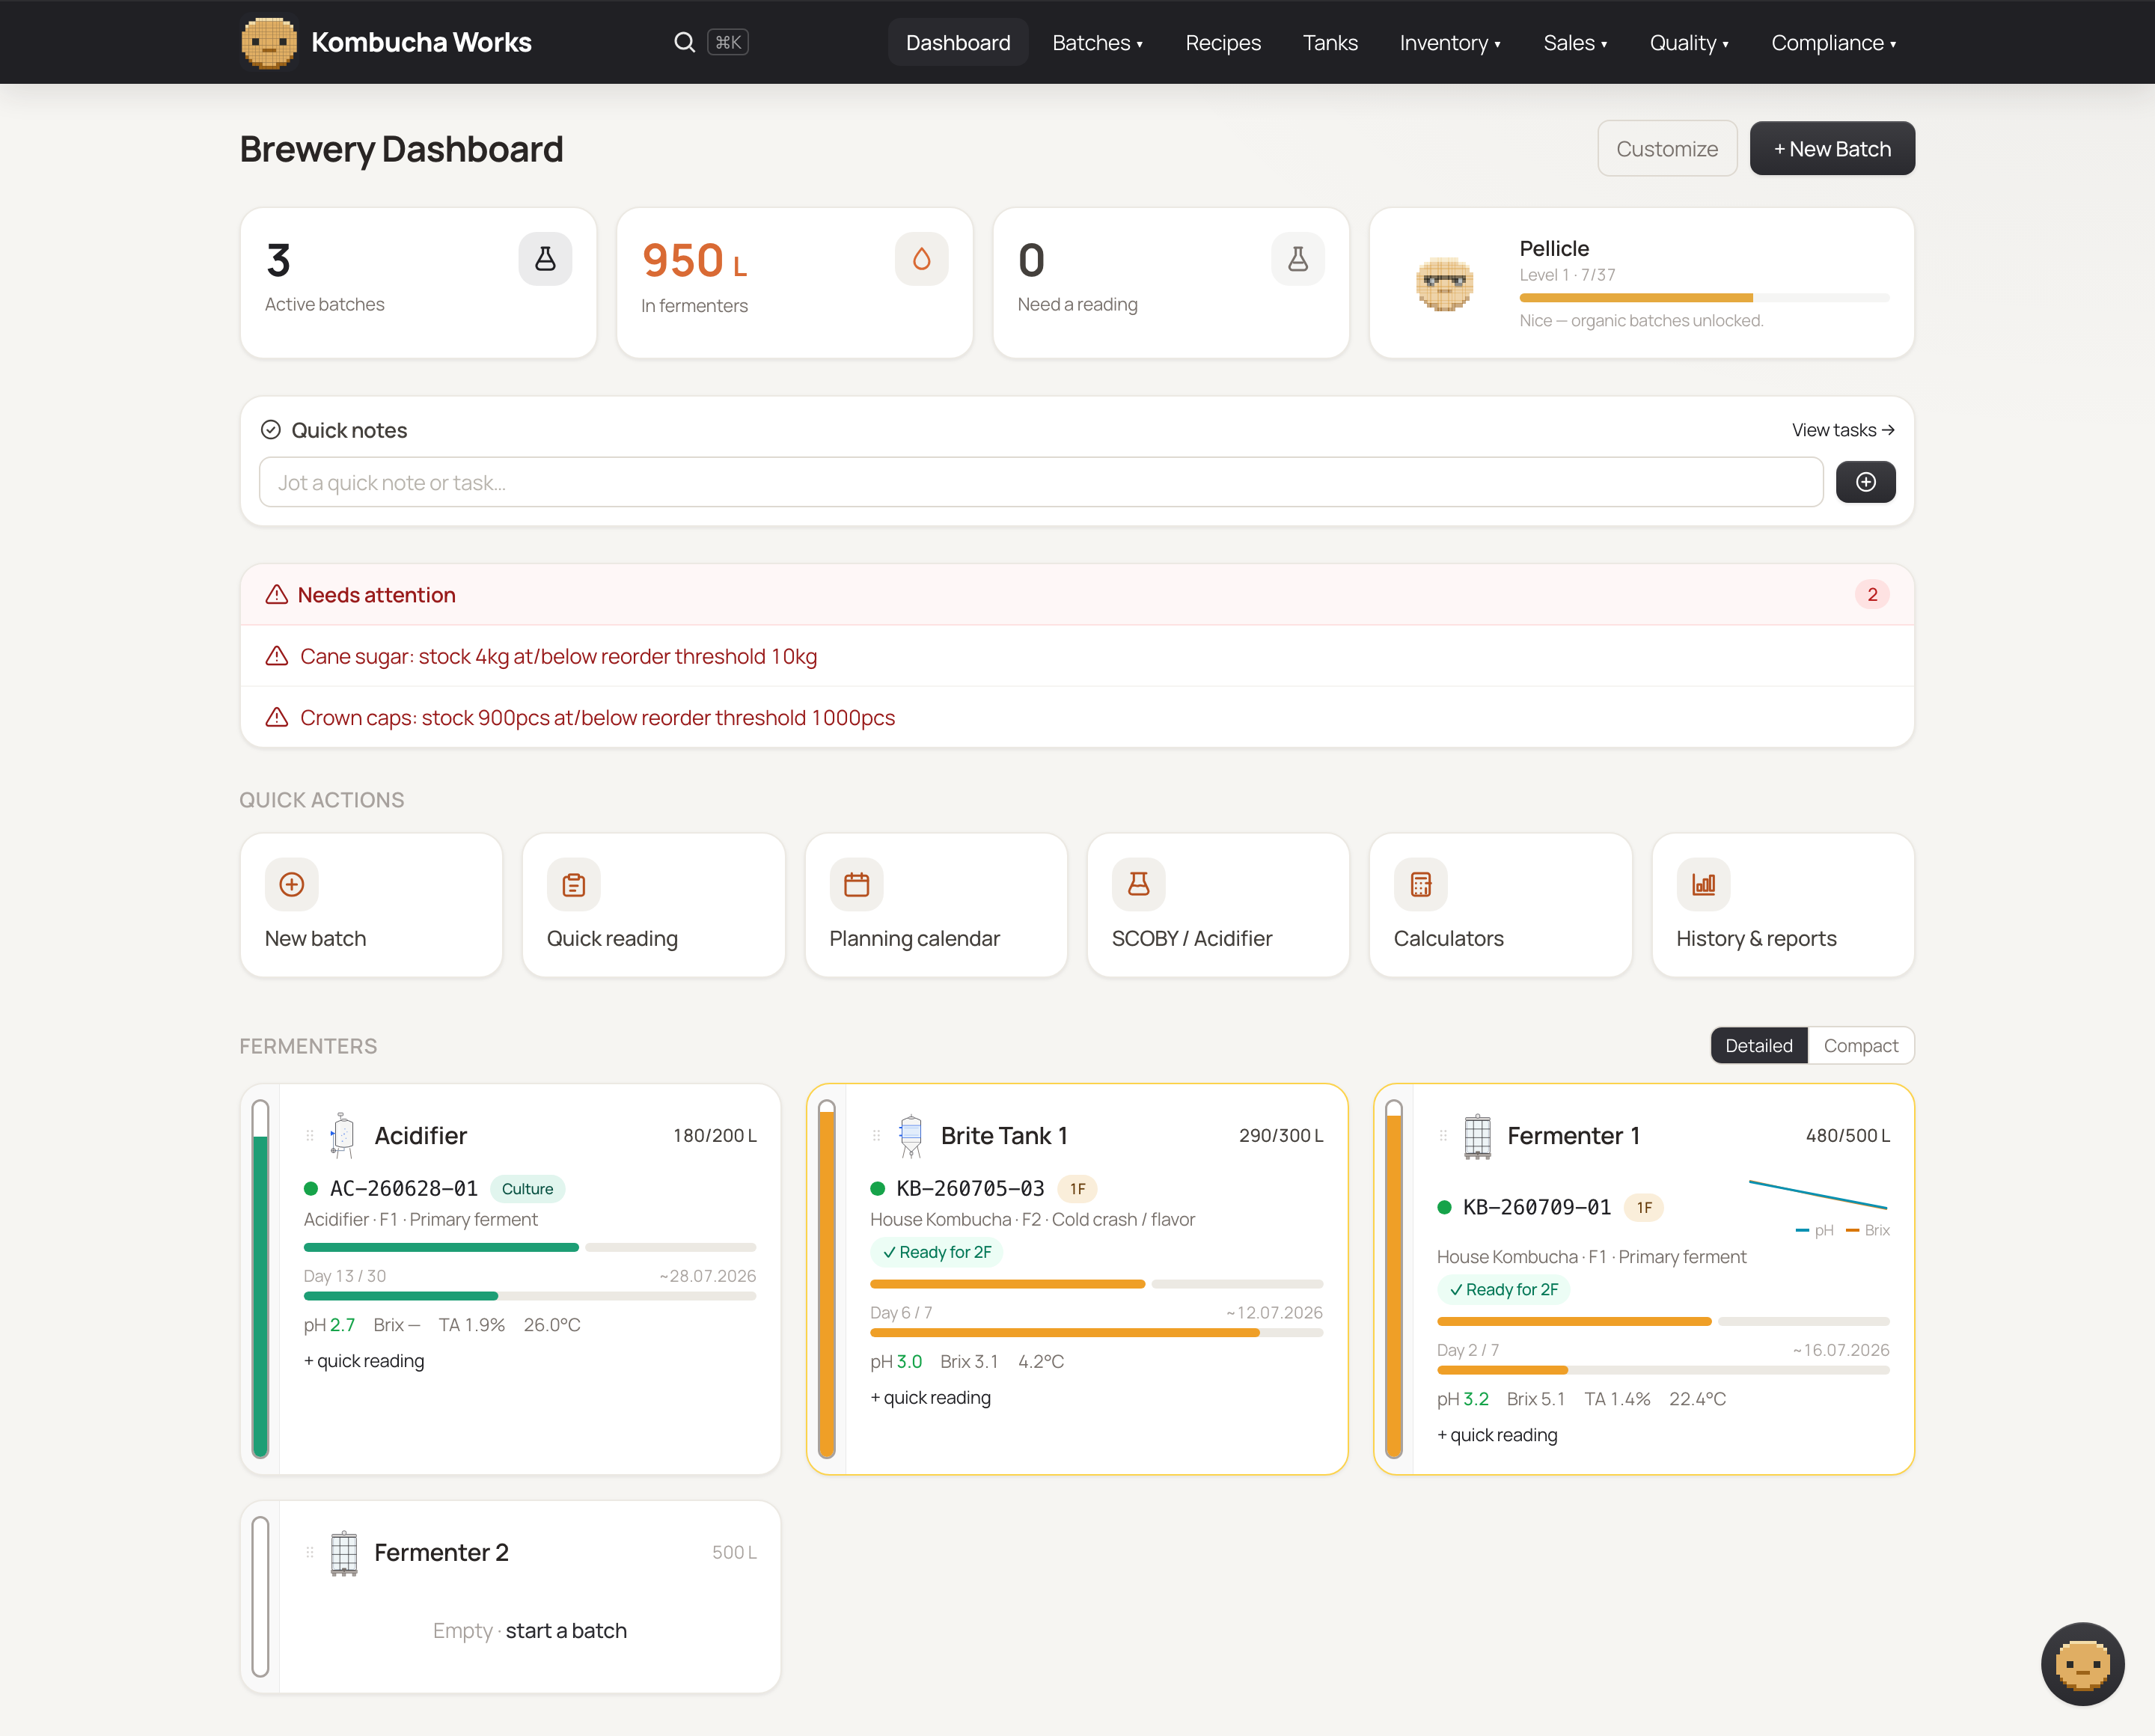Click + quick reading on Acidifier
The height and width of the screenshot is (1736, 2155).
(x=364, y=1360)
